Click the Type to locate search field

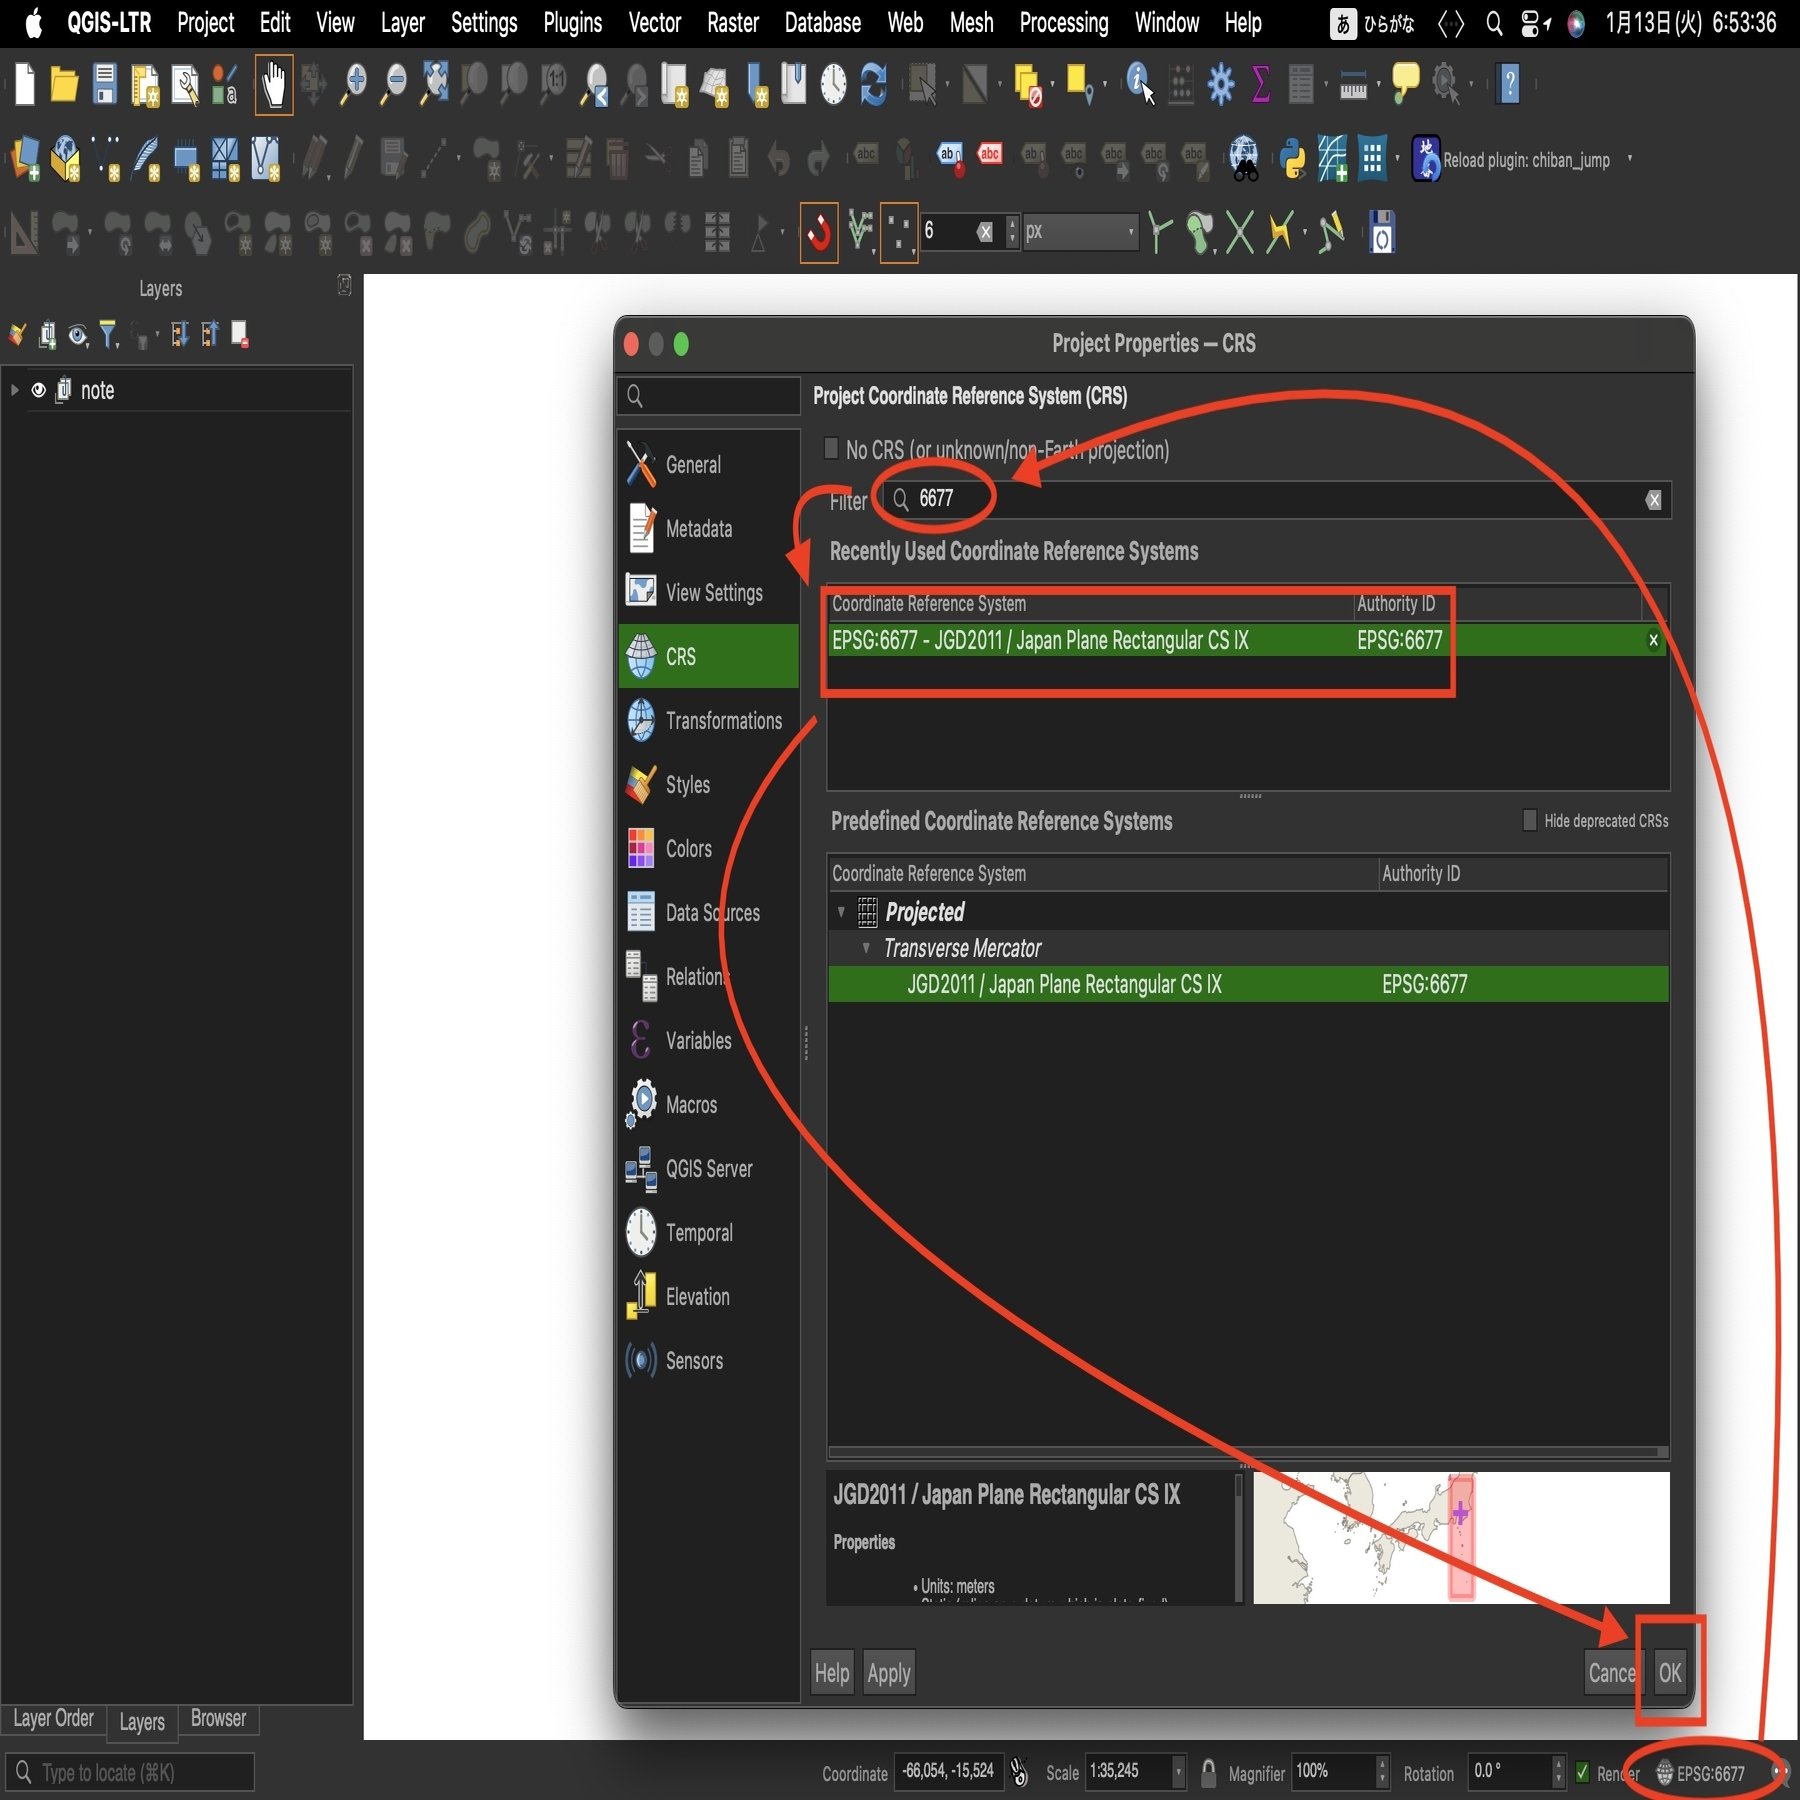pyautogui.click(x=130, y=1772)
